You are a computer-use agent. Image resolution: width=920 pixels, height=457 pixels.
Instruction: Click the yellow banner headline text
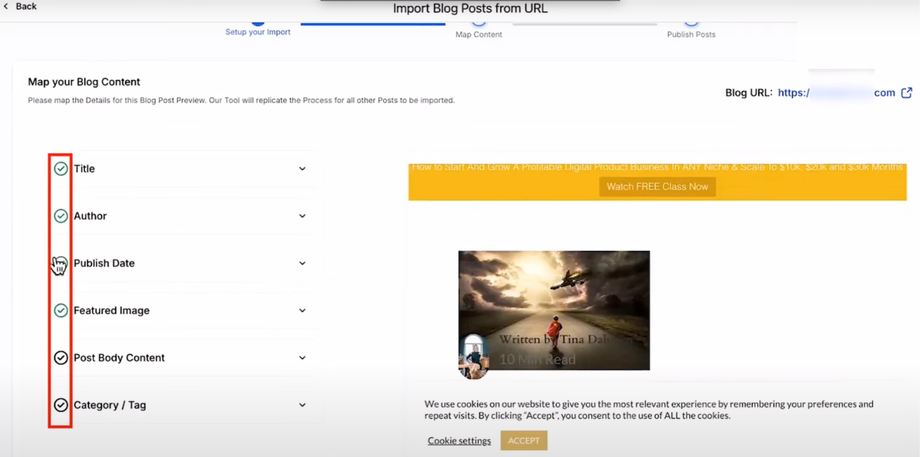click(657, 167)
